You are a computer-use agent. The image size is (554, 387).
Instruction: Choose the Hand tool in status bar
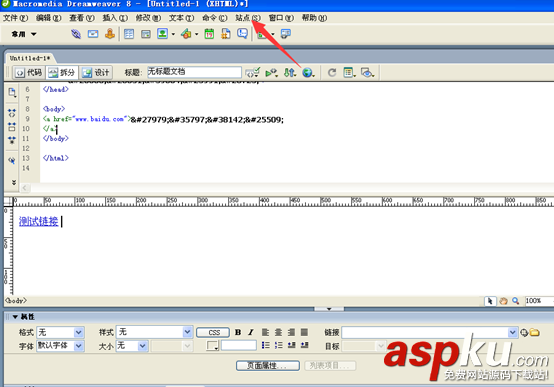[x=503, y=301]
